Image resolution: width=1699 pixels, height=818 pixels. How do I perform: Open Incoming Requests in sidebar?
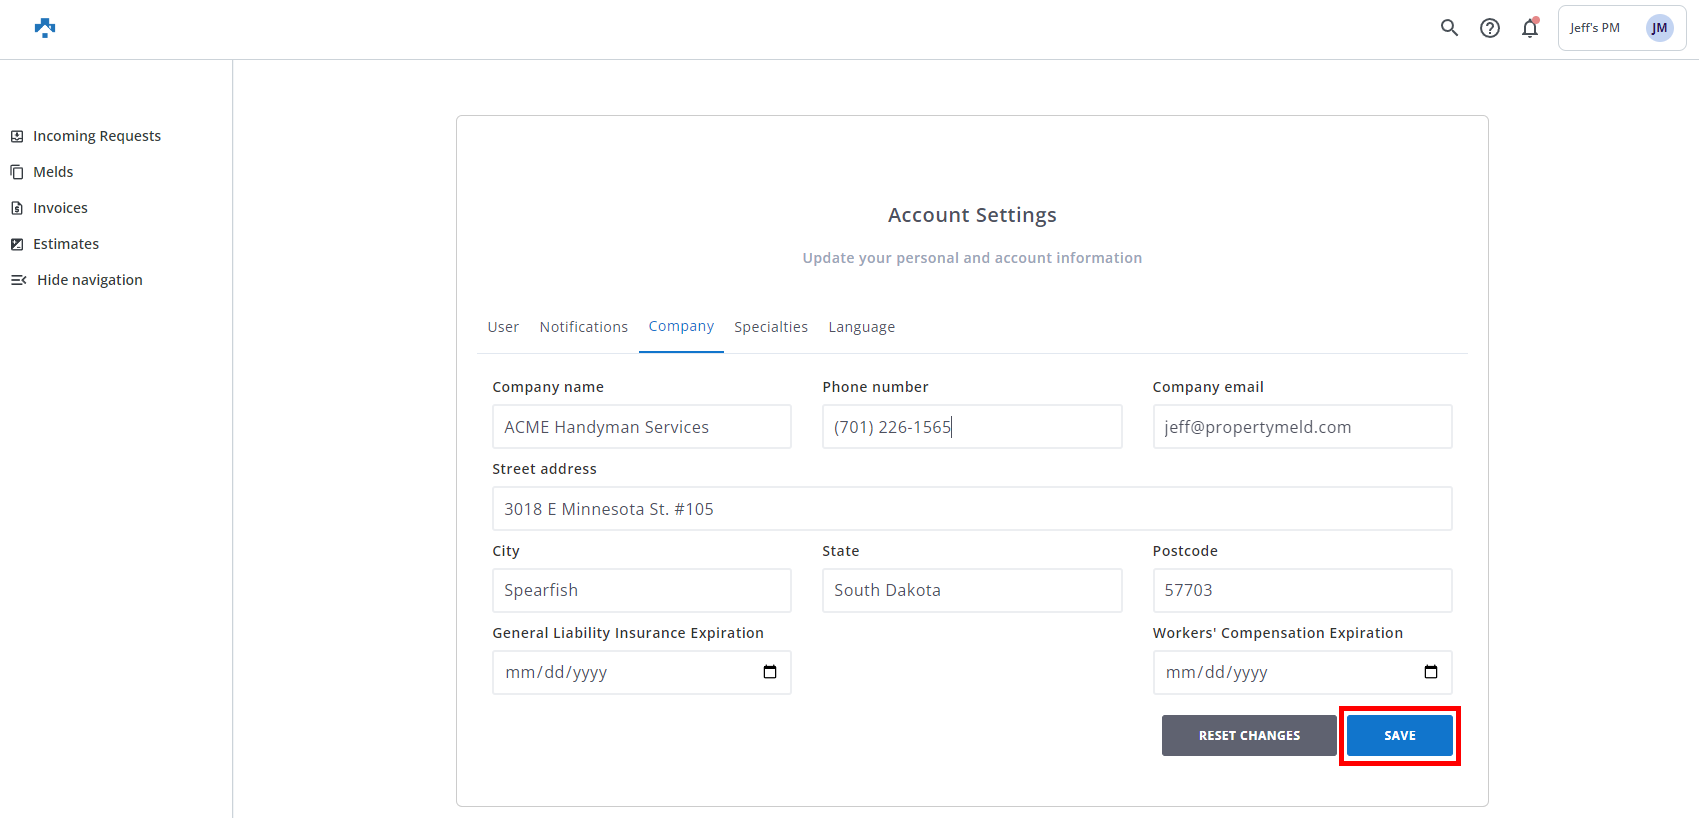pyautogui.click(x=96, y=136)
